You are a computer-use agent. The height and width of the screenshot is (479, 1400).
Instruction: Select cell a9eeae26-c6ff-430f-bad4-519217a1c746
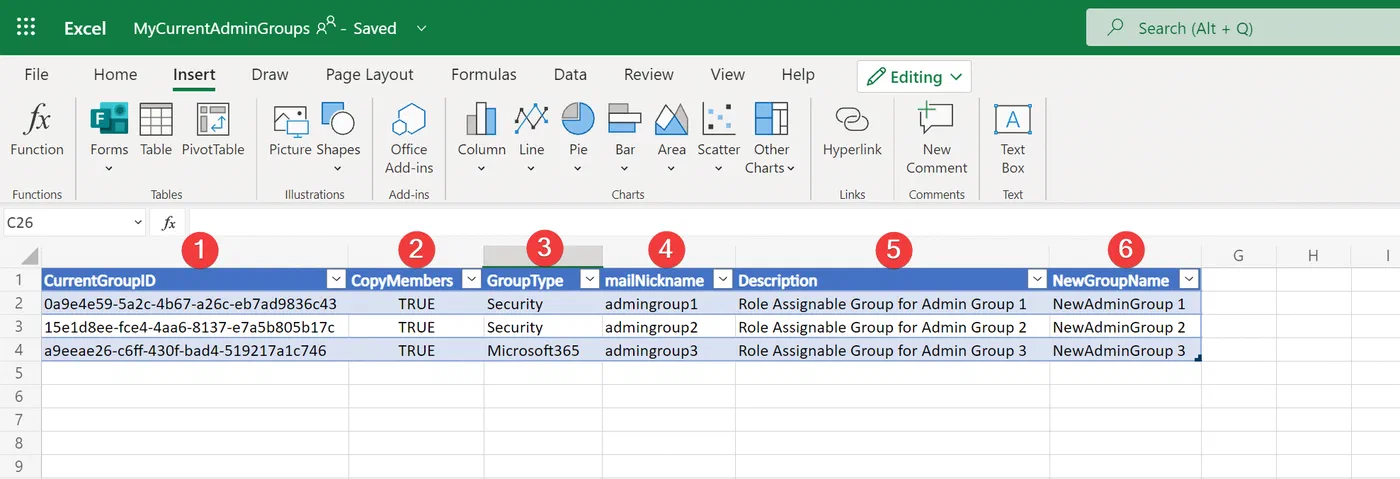[195, 351]
